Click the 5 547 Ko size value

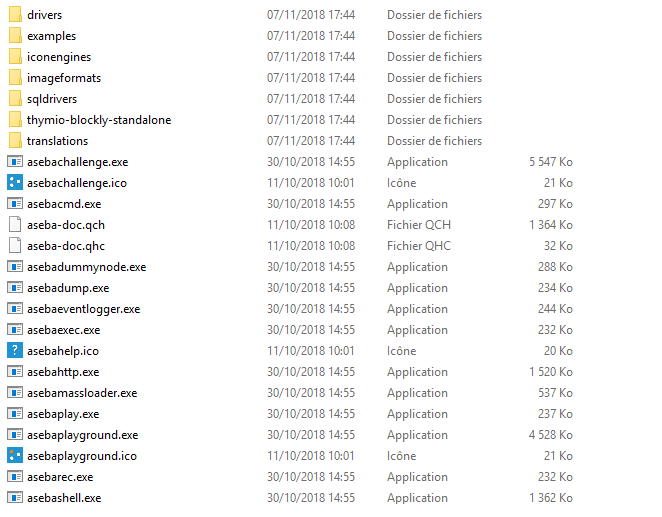551,162
